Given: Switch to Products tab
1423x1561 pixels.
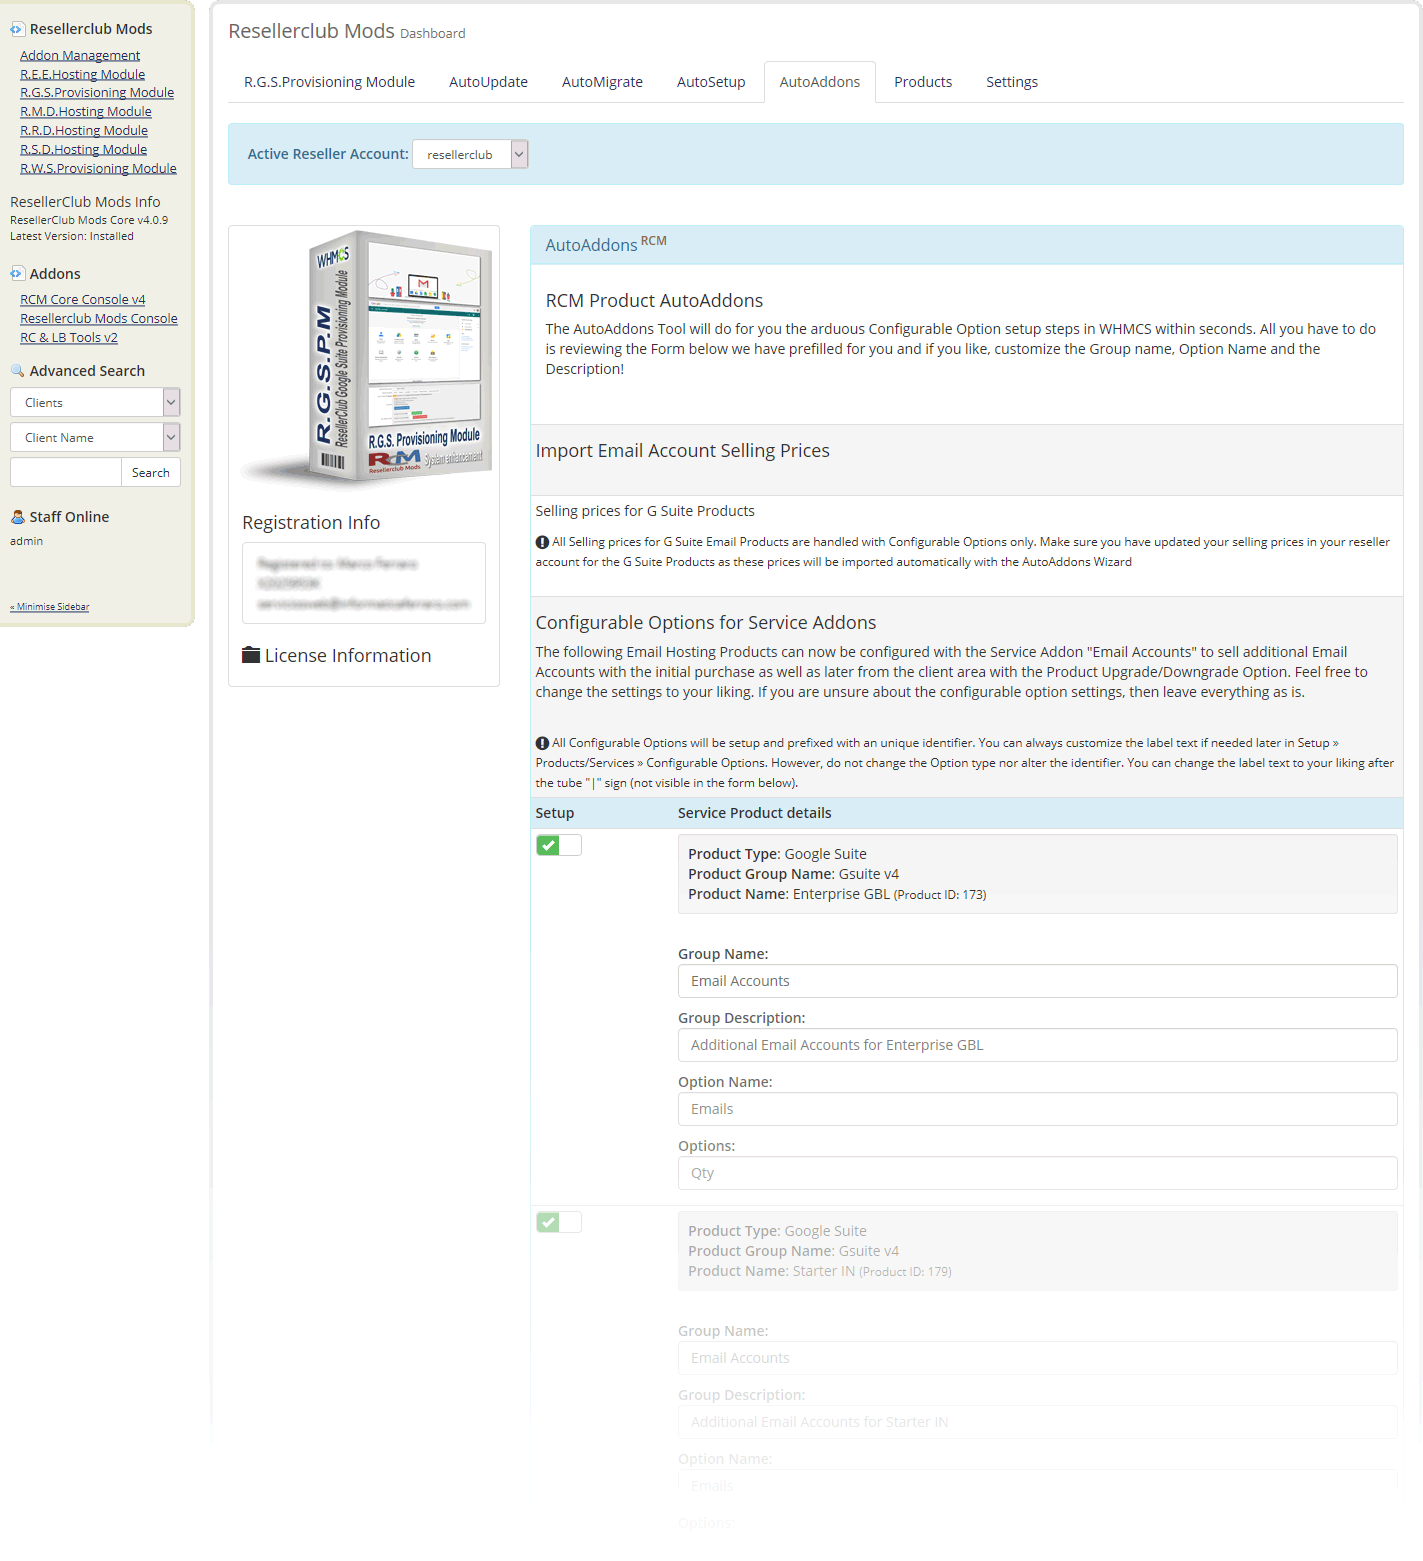Looking at the screenshot, I should pyautogui.click(x=923, y=82).
